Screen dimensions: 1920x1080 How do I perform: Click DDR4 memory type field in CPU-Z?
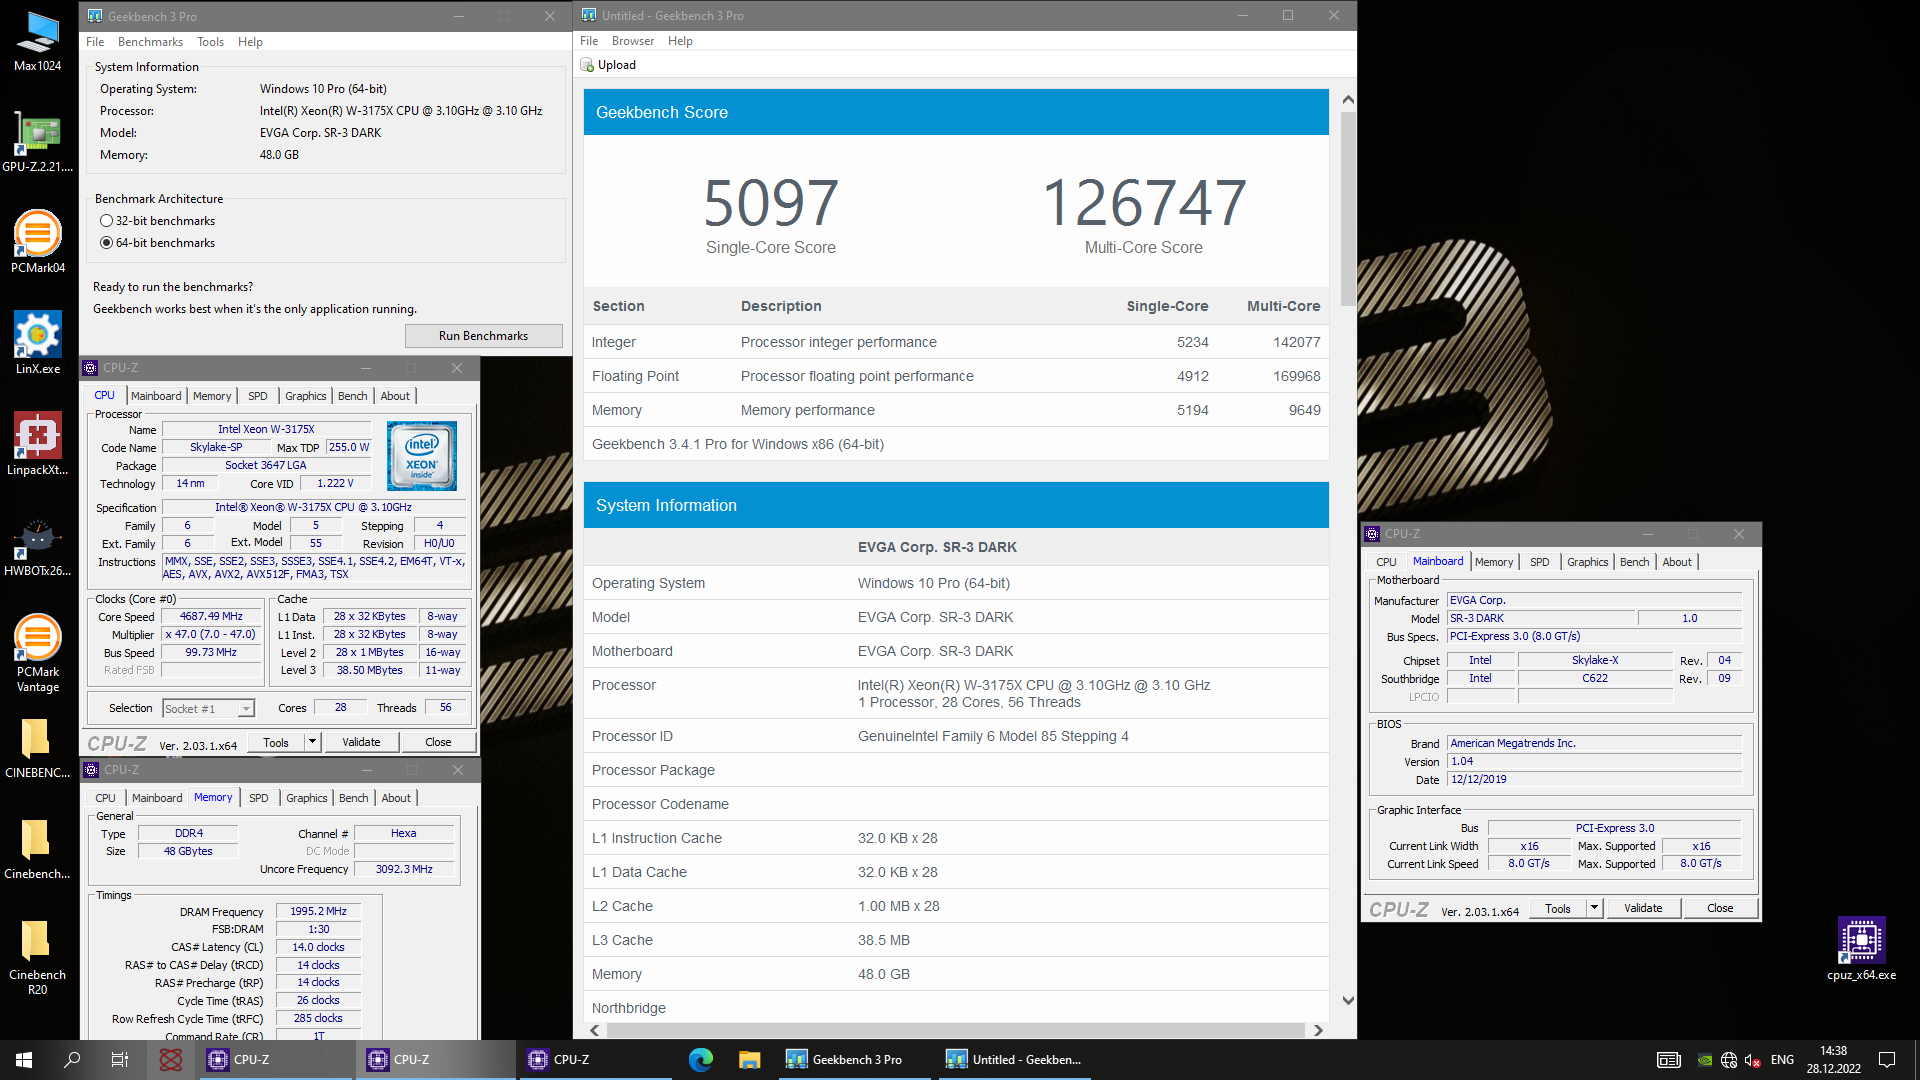188,833
